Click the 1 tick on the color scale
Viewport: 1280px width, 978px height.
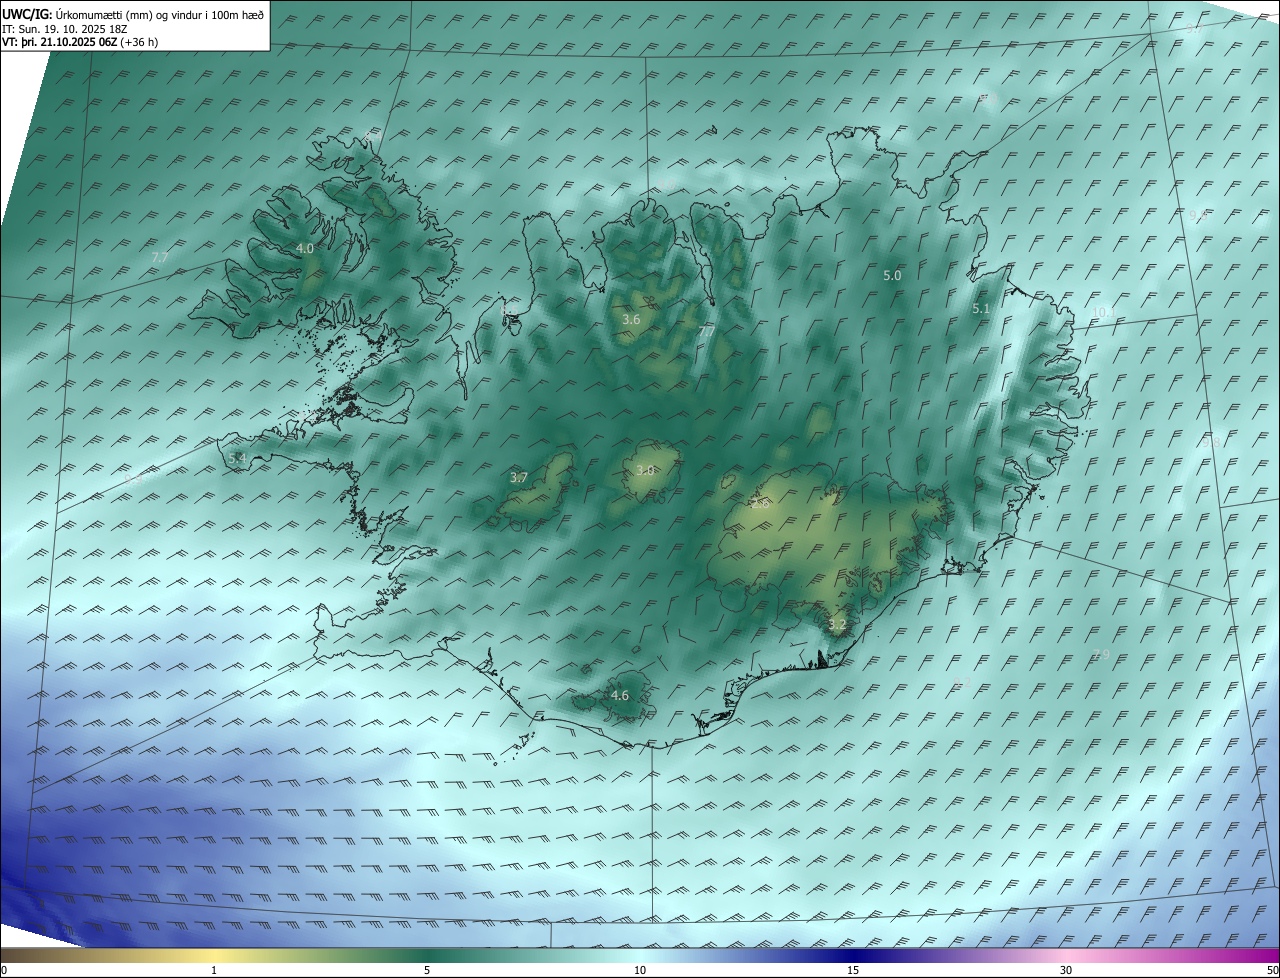pos(214,970)
